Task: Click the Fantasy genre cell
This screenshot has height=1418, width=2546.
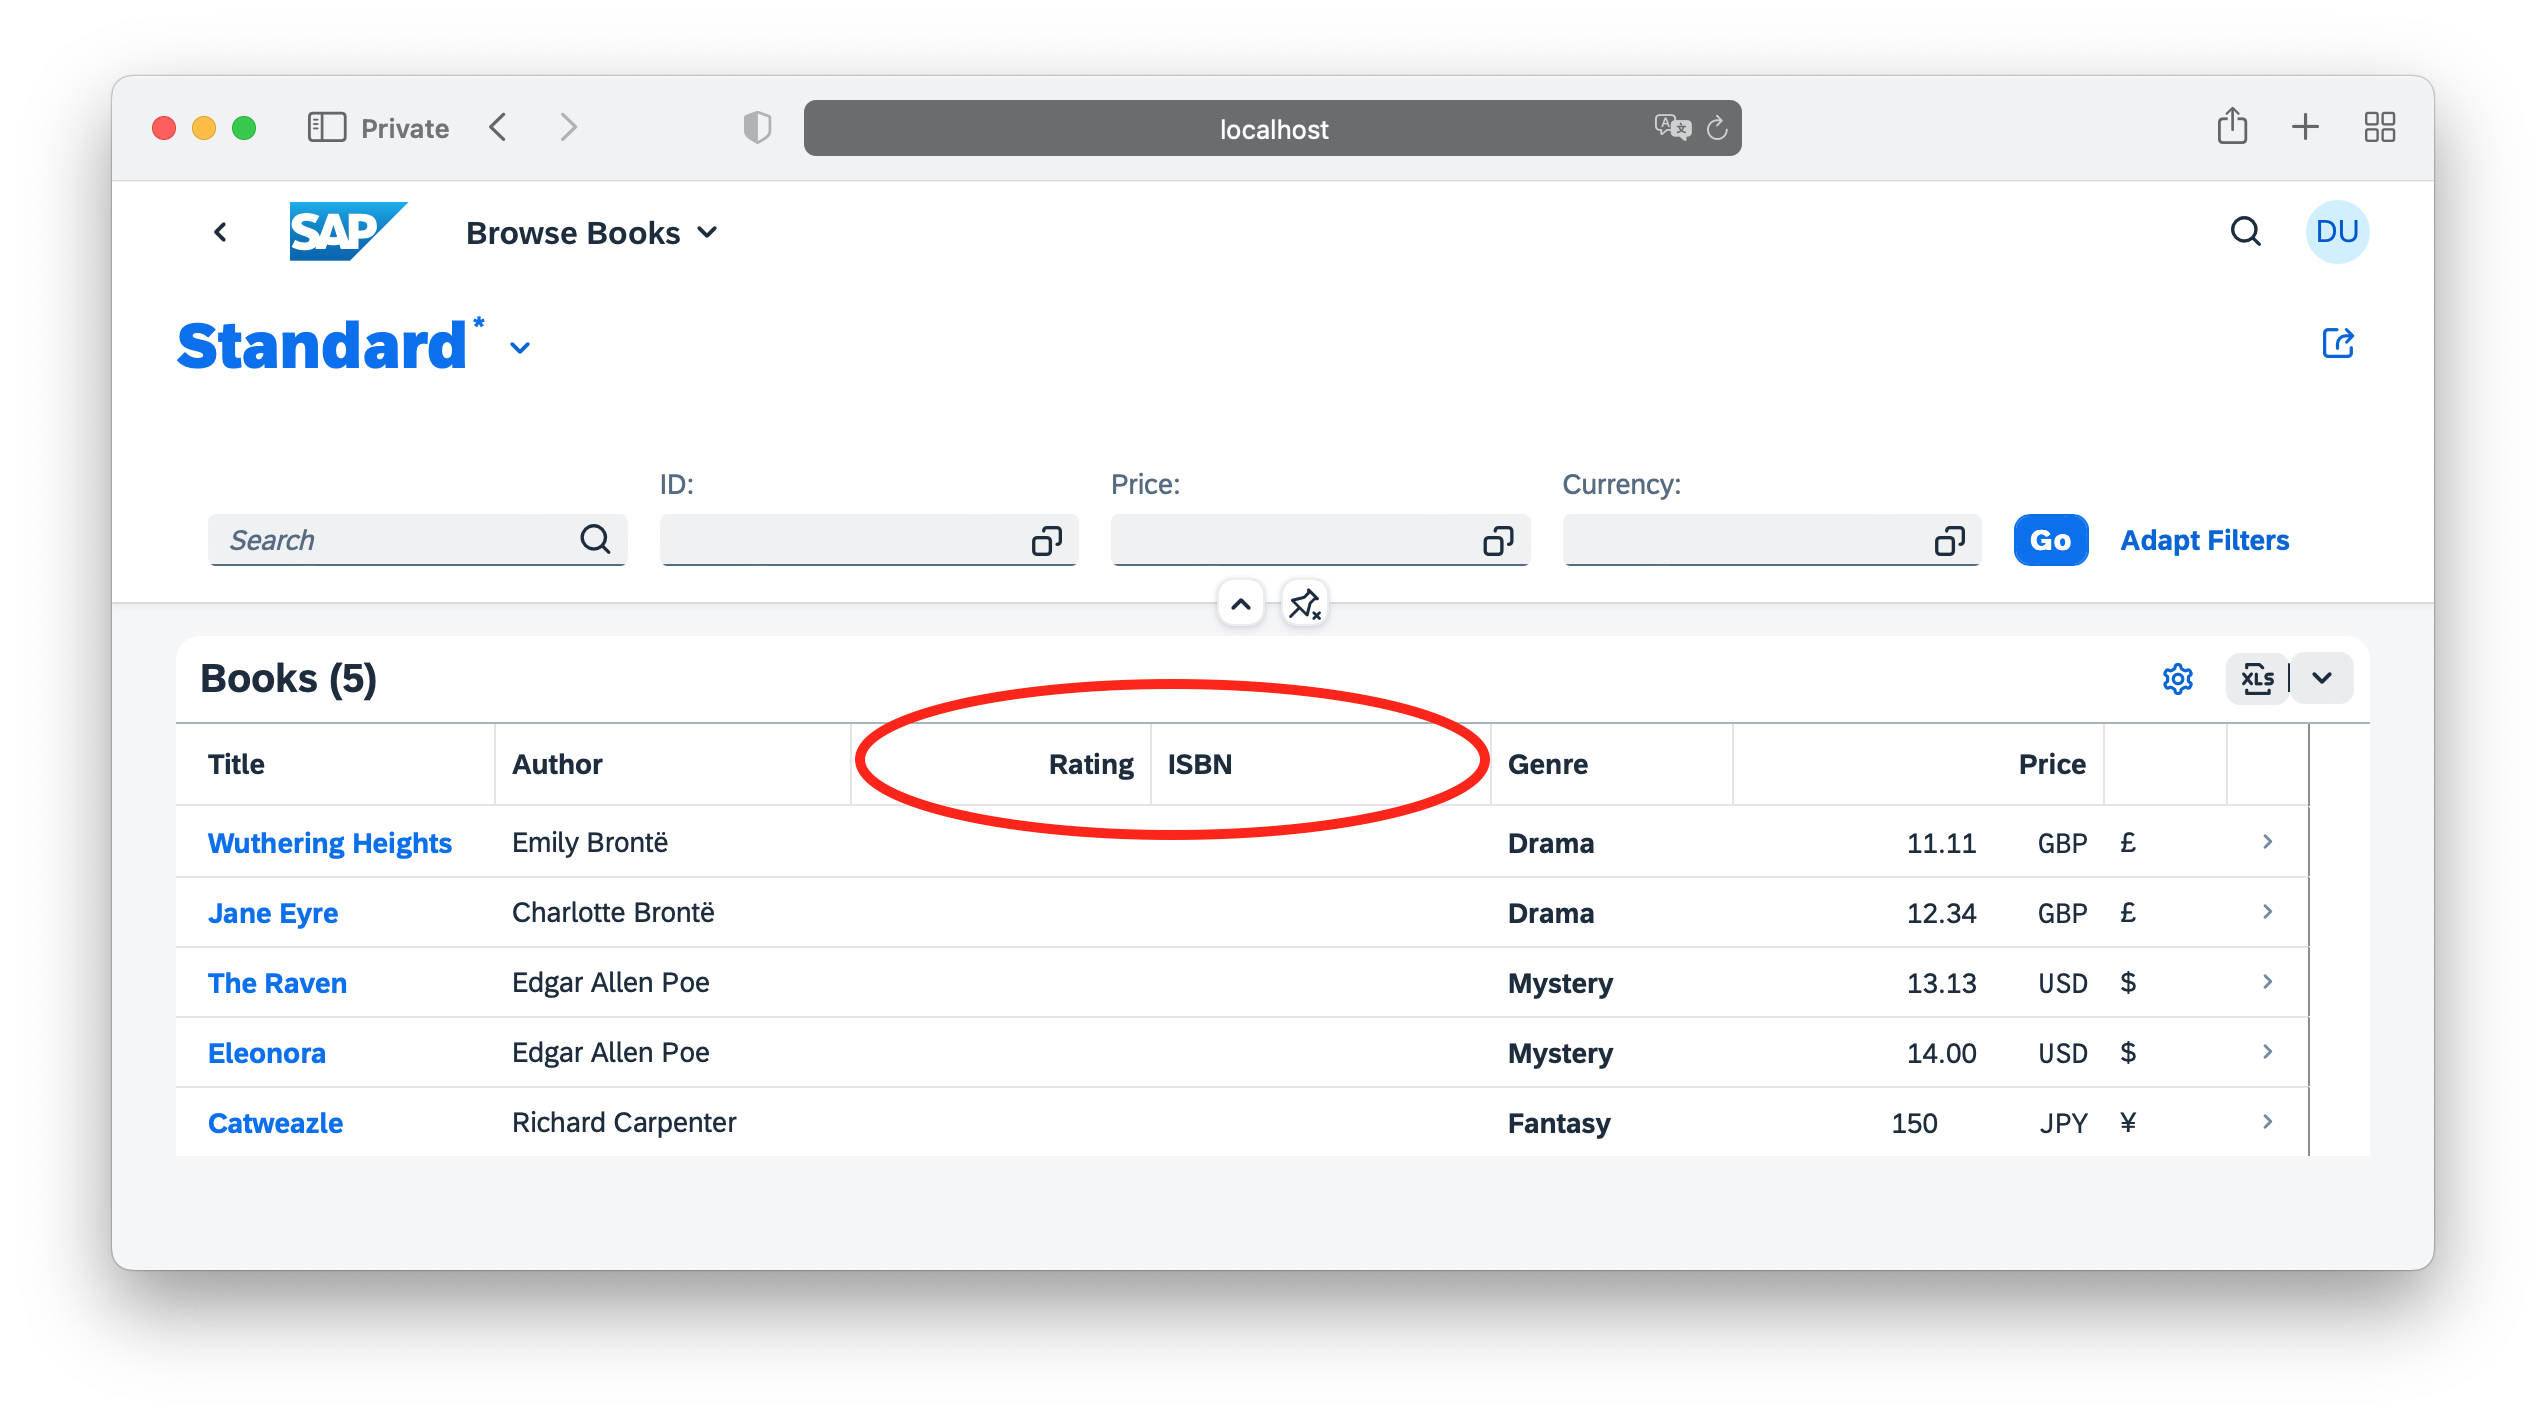Action: click(1559, 1123)
